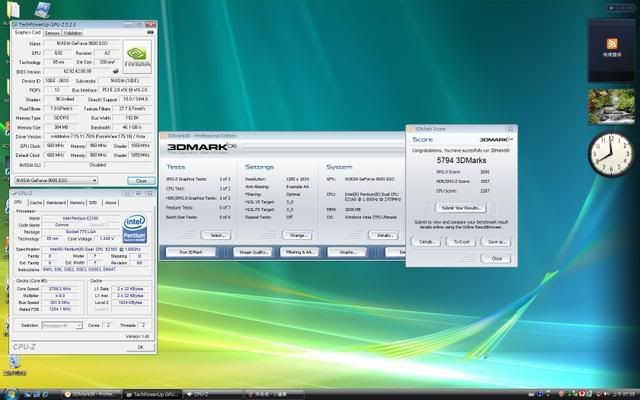Click the camera screenshot icon in GPU-Z
This screenshot has width=640, height=400.
(x=150, y=33)
